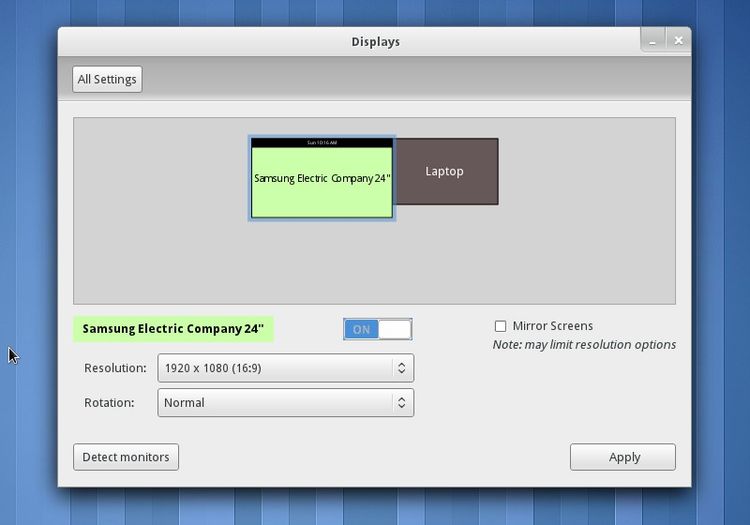Select the Samsung Electric Company 24" monitor thumbnail
The height and width of the screenshot is (525, 750).
point(321,185)
